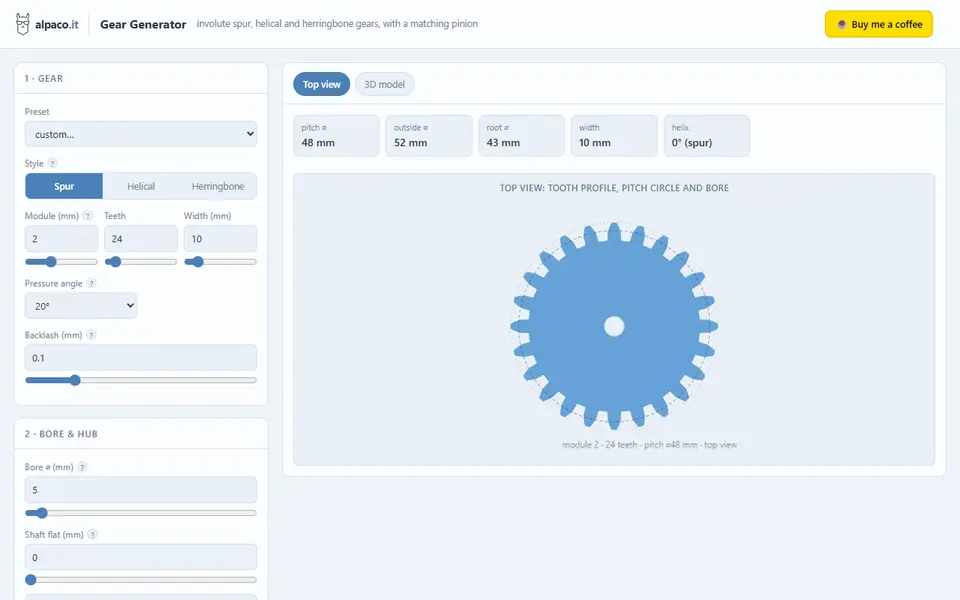Screen dimensions: 960x600
Task: Click the Bore diameter input field
Action: (141, 490)
